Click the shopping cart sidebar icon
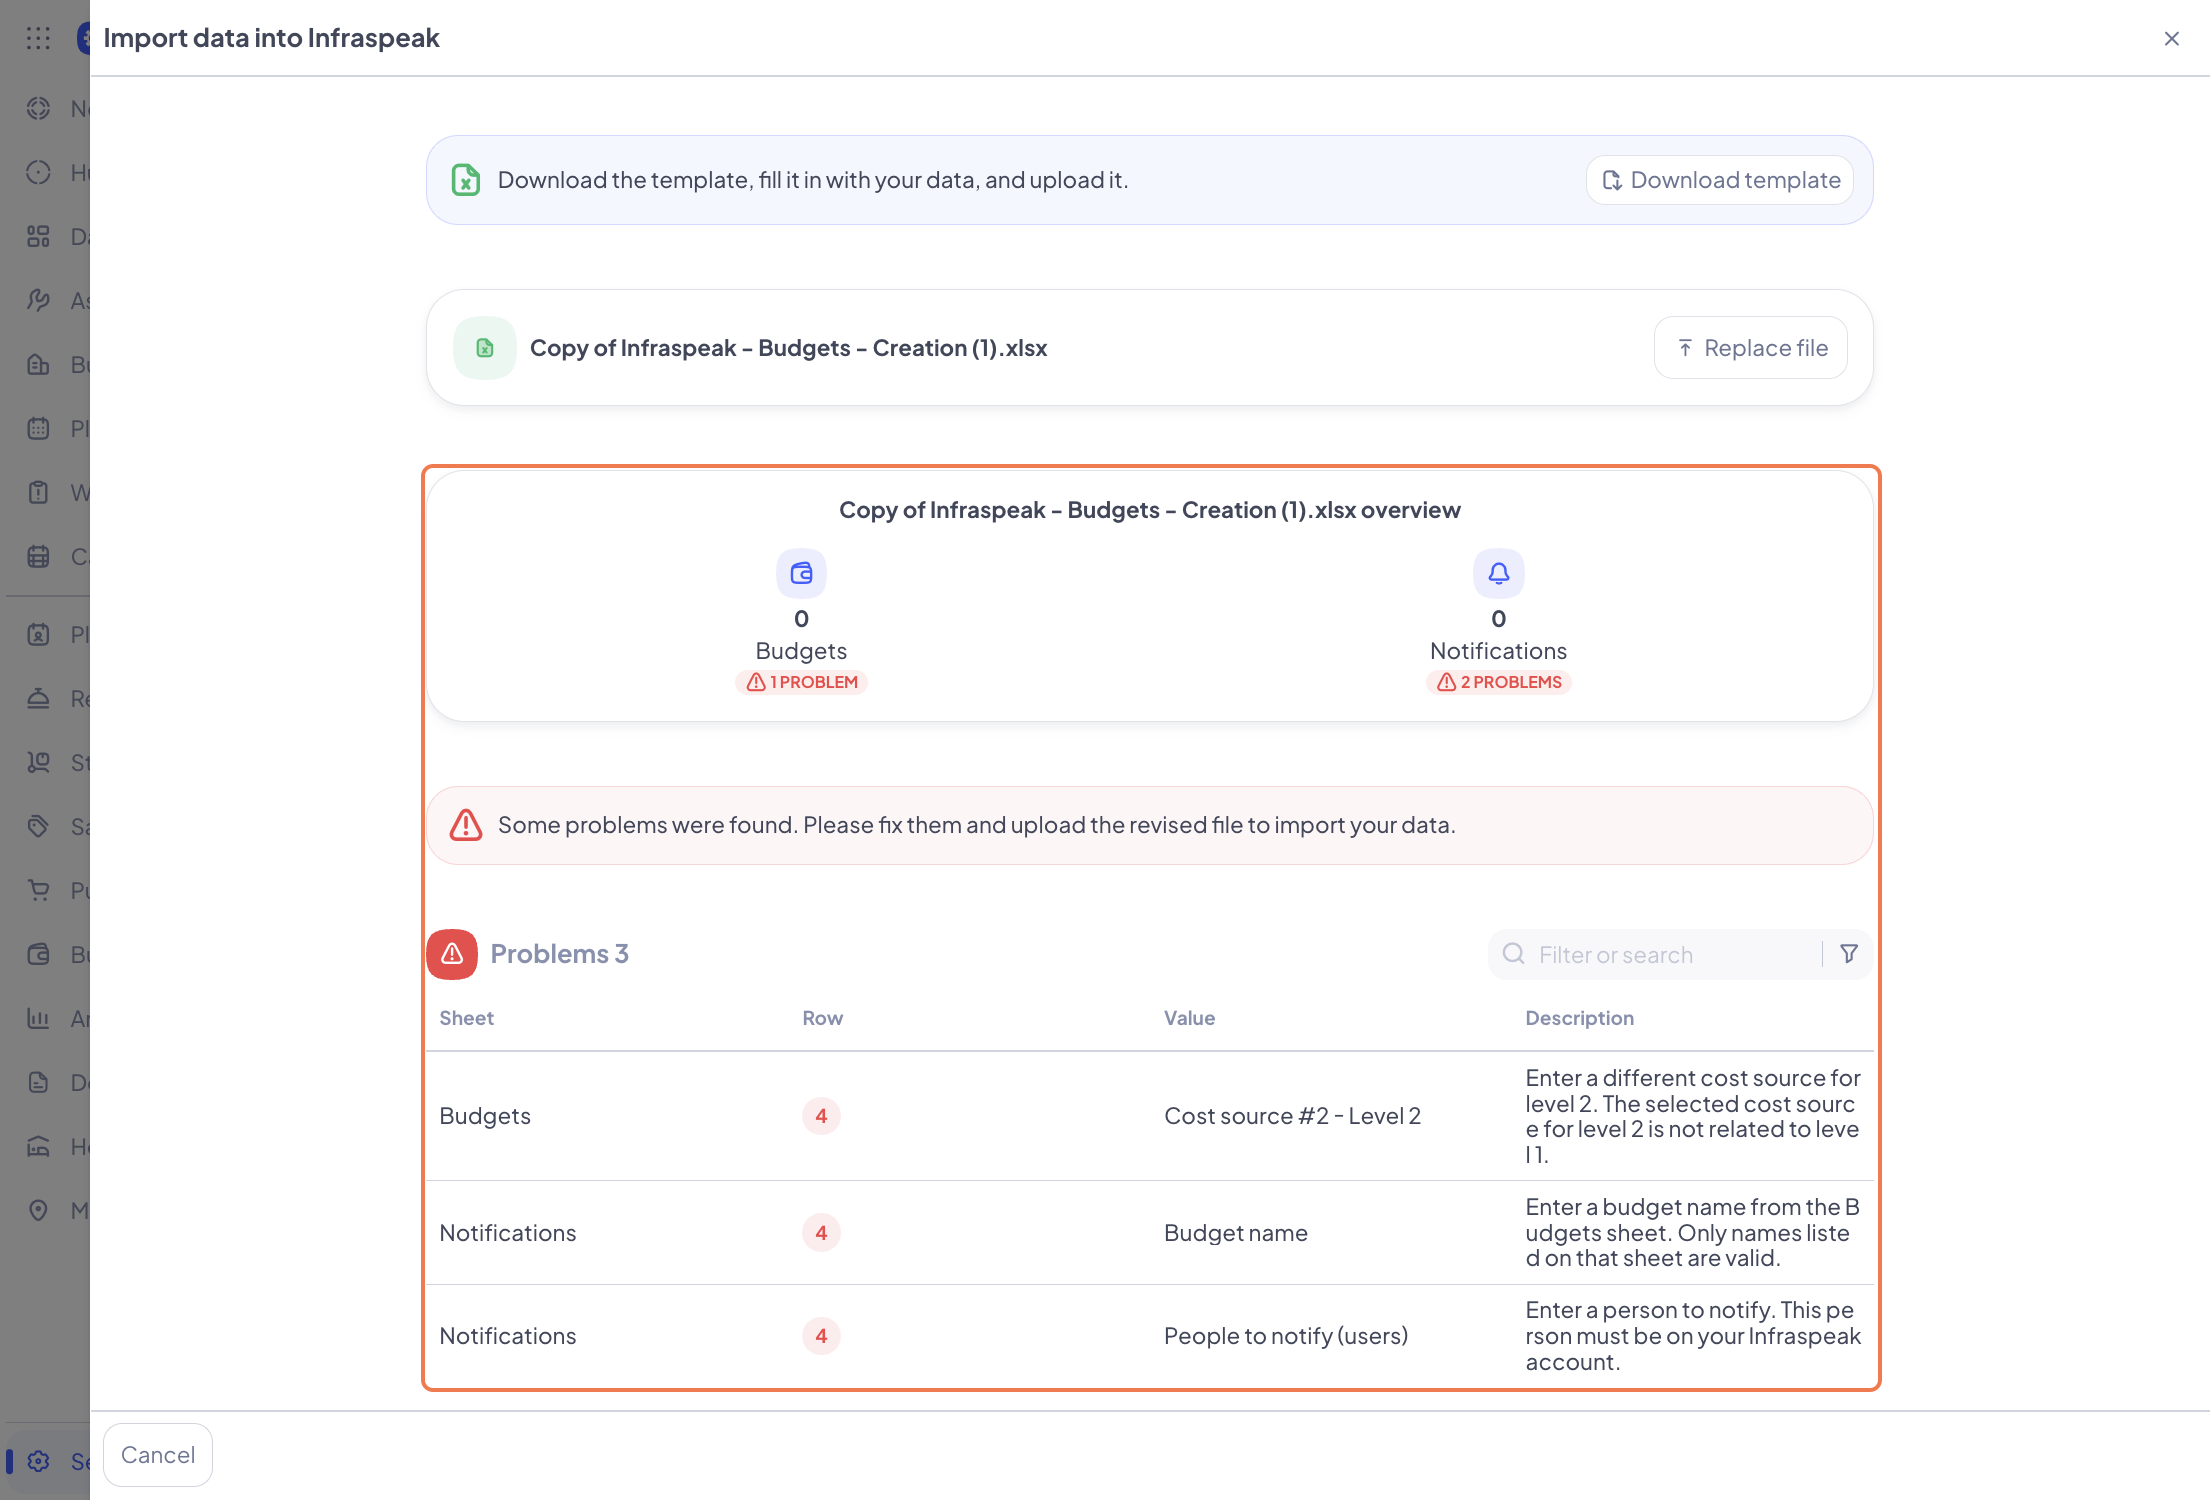Viewport: 2210px width, 1500px height. [38, 890]
